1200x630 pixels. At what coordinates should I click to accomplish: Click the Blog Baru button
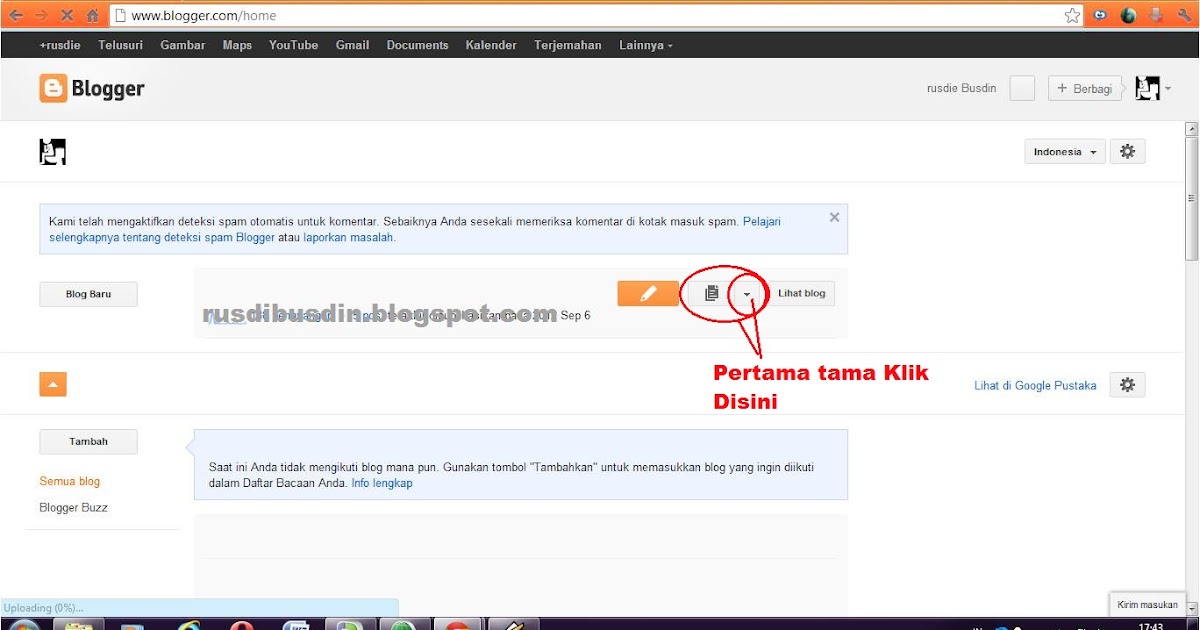pyautogui.click(x=88, y=294)
